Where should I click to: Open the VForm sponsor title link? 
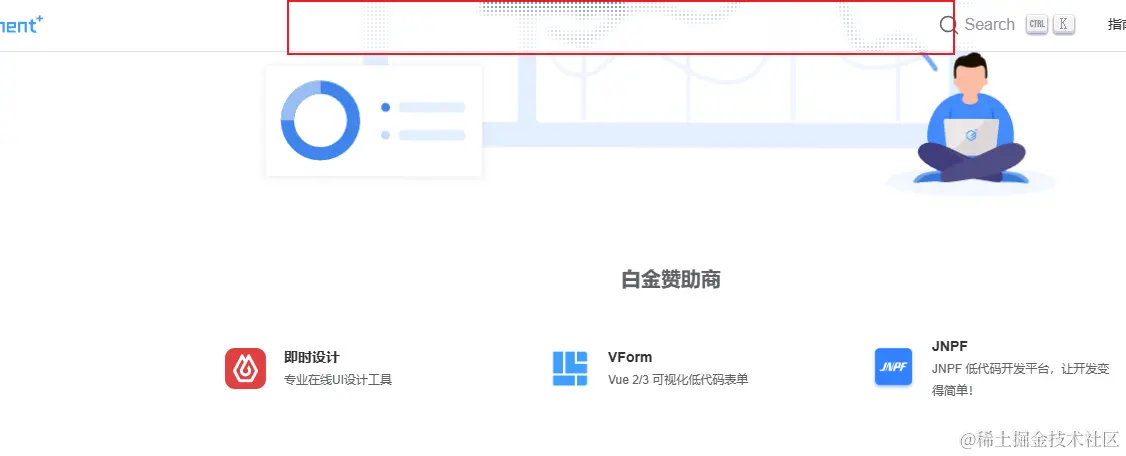(x=630, y=357)
